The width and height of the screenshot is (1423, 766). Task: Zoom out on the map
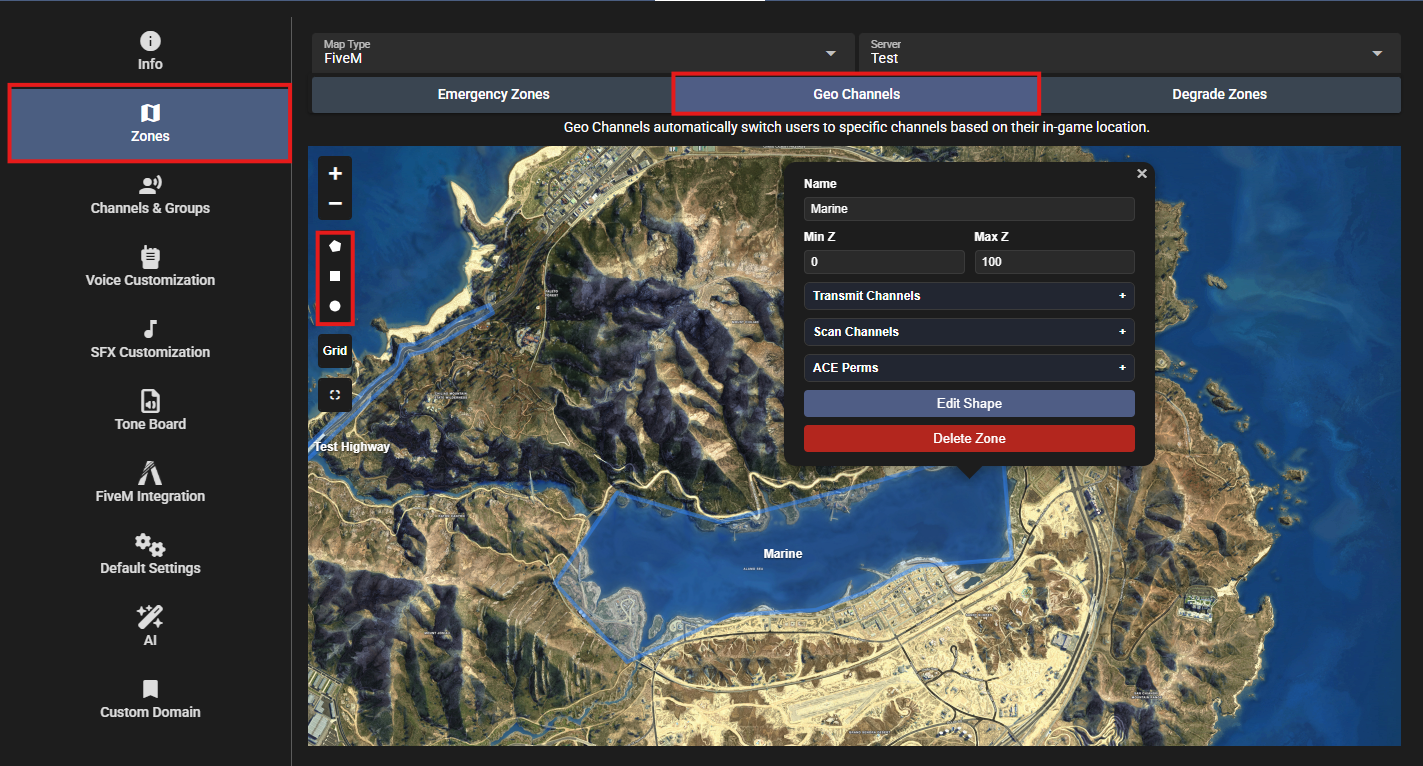(335, 204)
